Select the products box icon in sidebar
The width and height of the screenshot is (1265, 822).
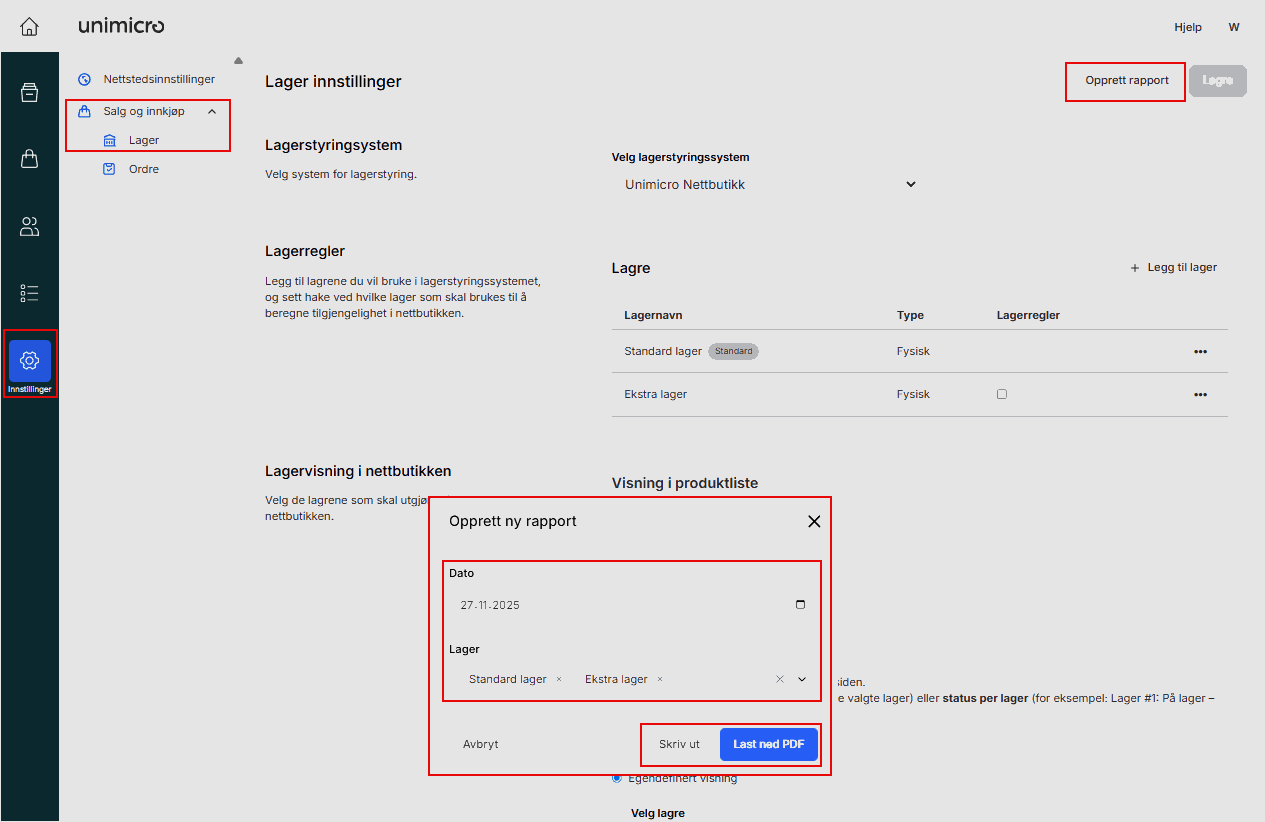click(29, 90)
